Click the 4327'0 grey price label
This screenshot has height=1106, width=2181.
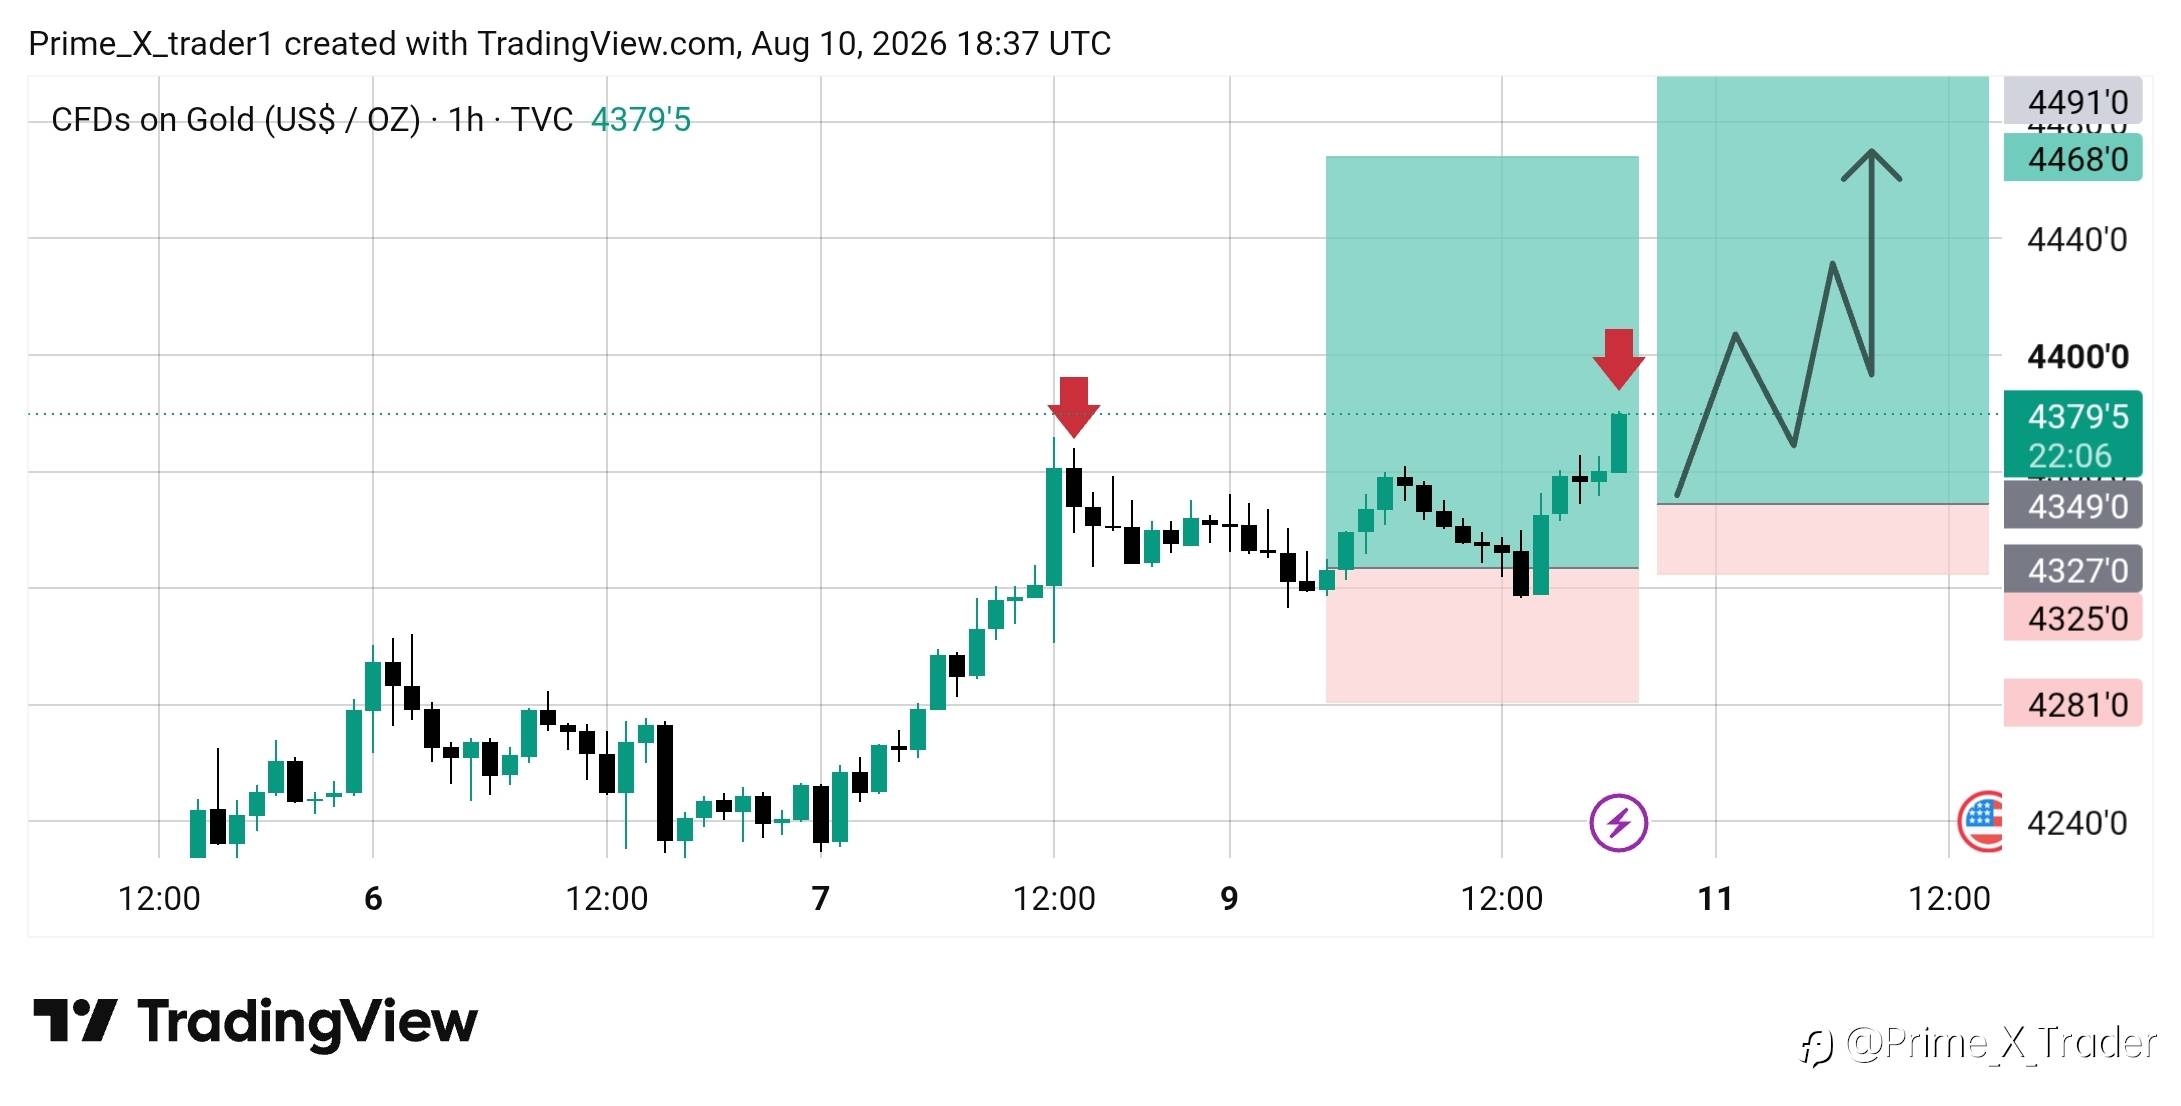2073,569
